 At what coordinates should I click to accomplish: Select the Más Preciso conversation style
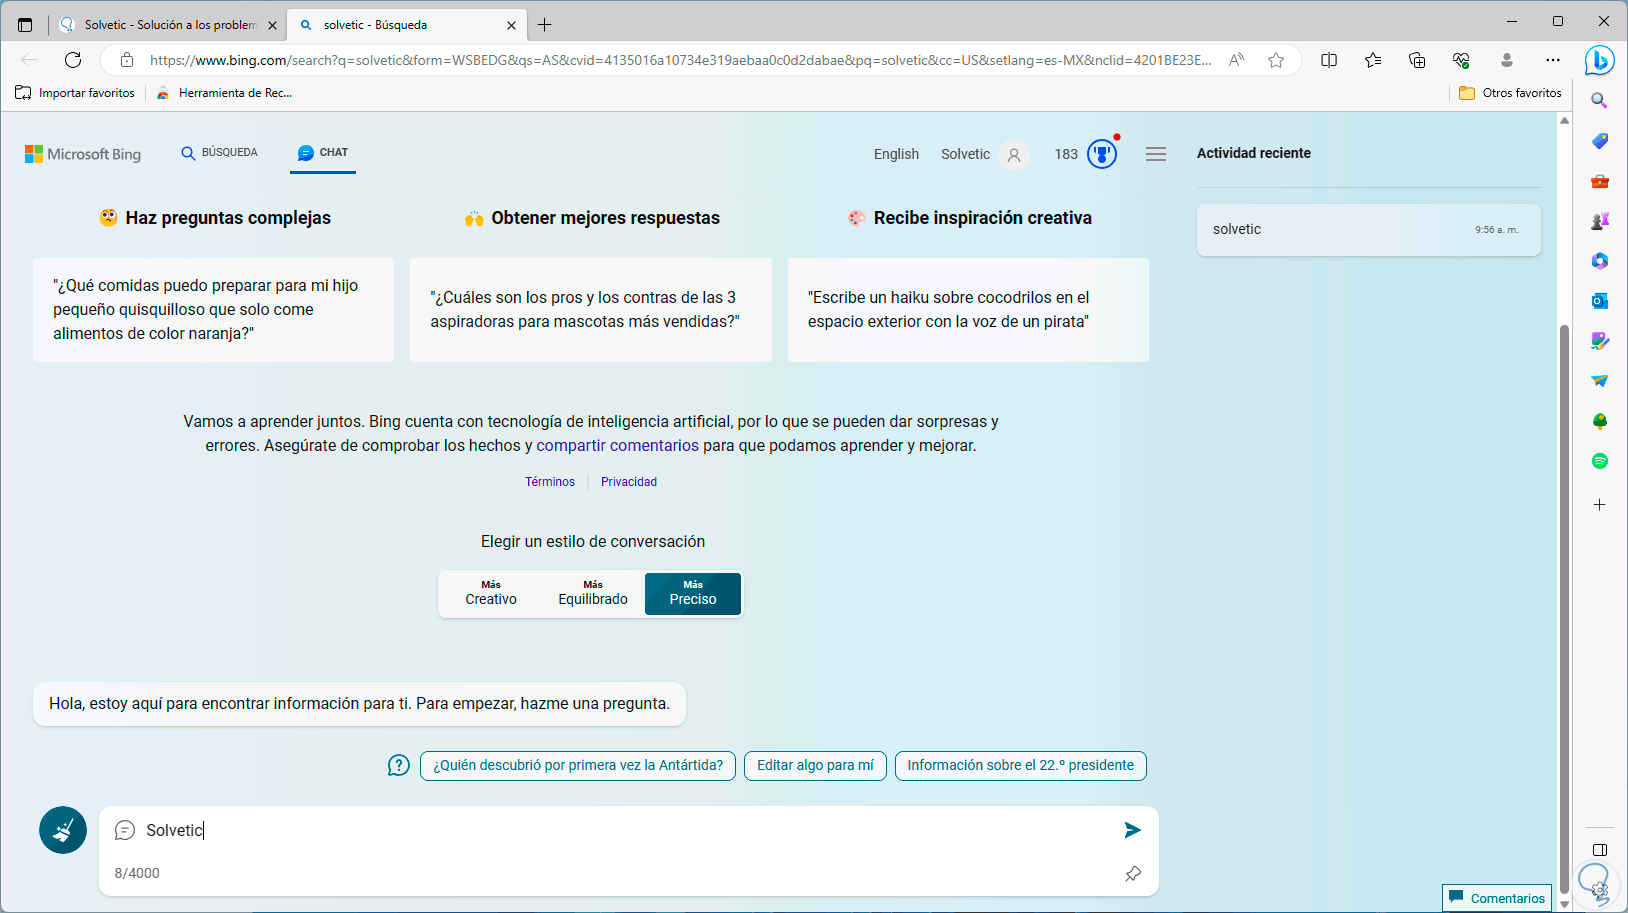pyautogui.click(x=693, y=593)
